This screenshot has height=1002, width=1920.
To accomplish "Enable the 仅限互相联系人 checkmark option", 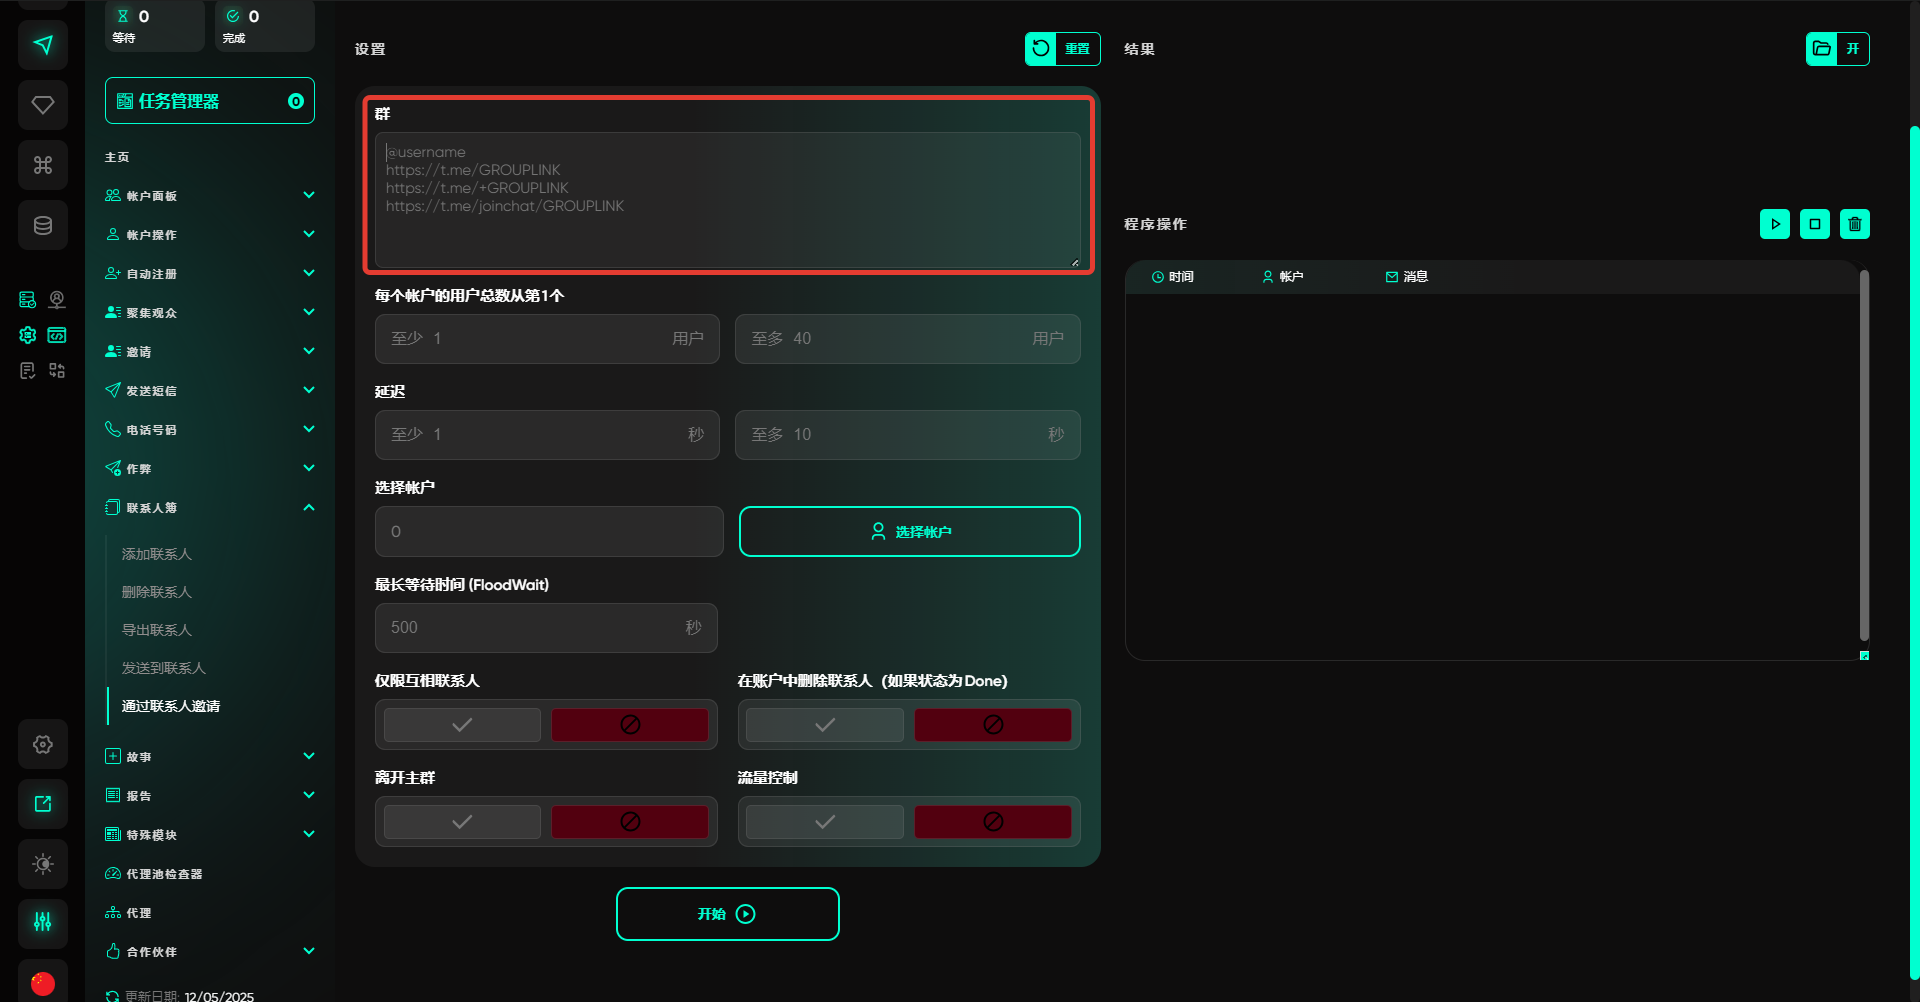I will click(x=462, y=725).
